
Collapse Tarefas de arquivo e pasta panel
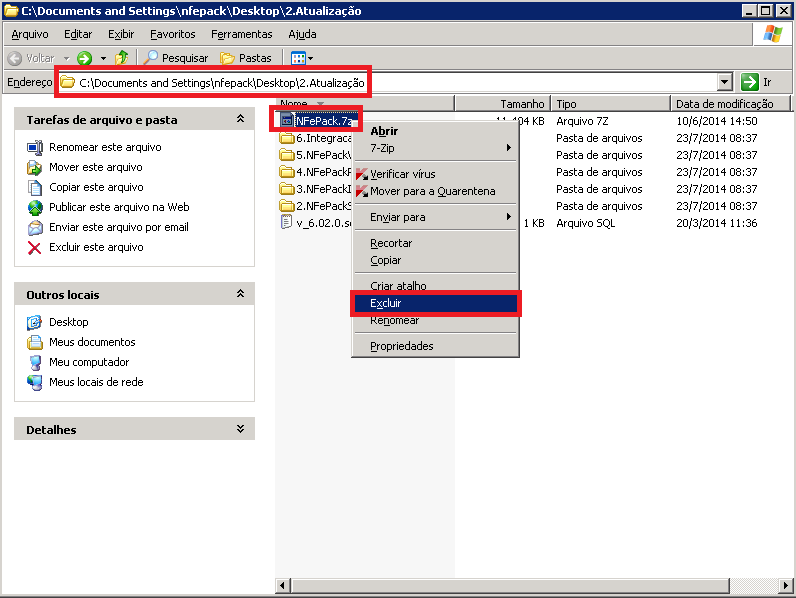[240, 119]
